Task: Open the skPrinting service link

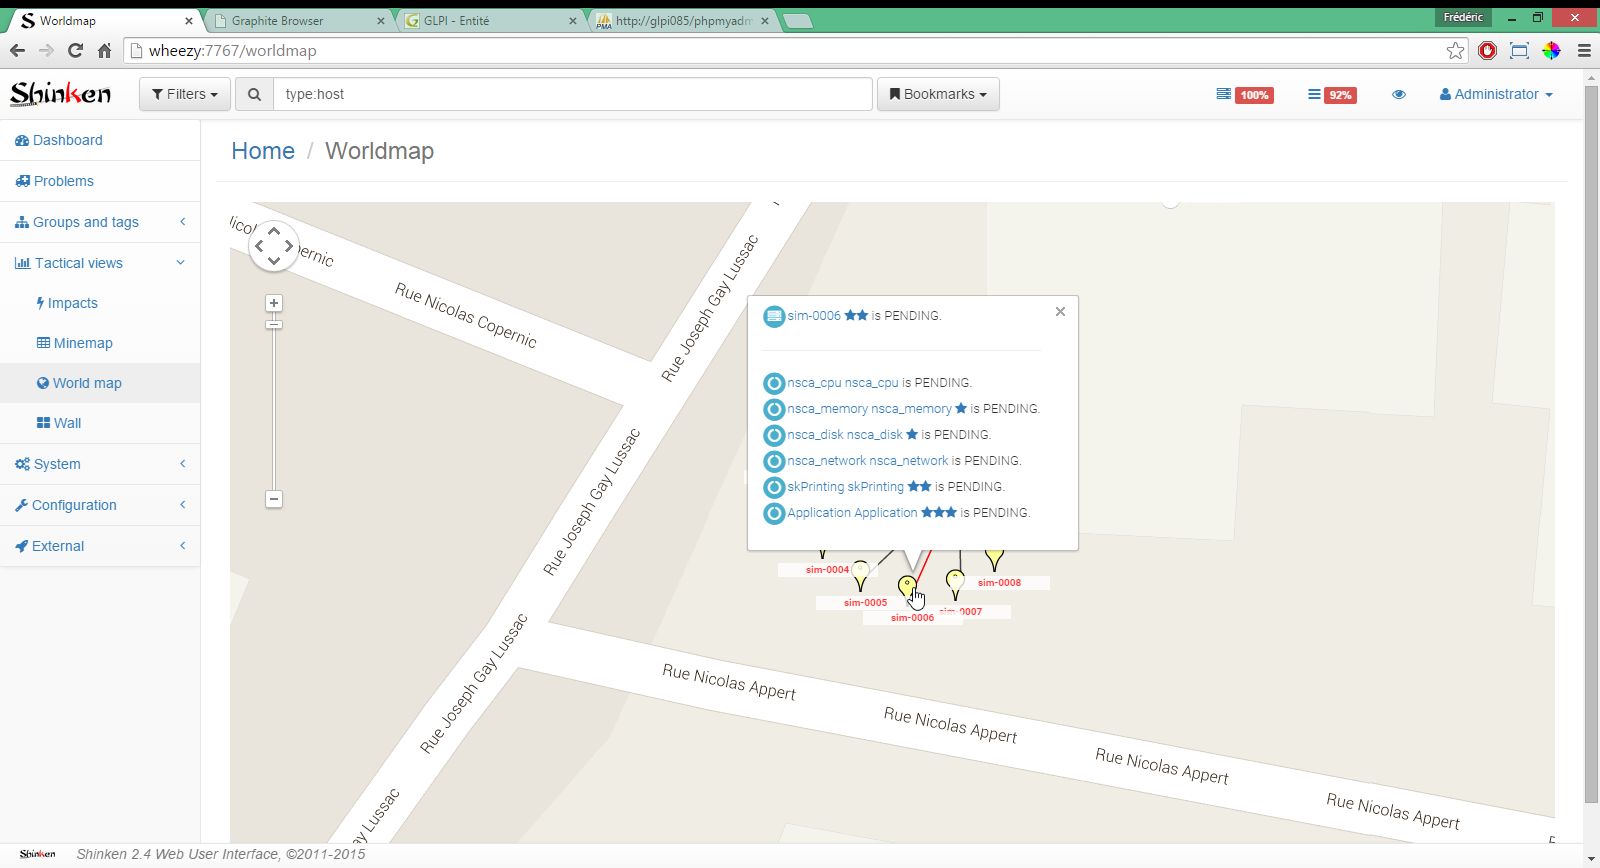Action: (845, 487)
